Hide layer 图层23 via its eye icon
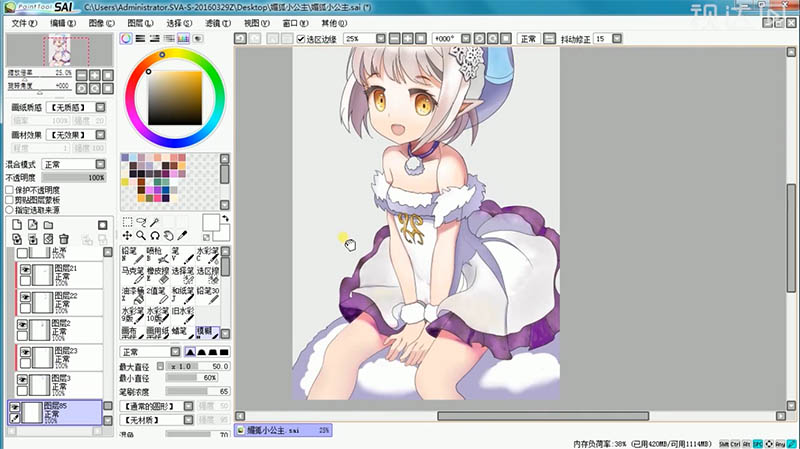 tap(25, 352)
